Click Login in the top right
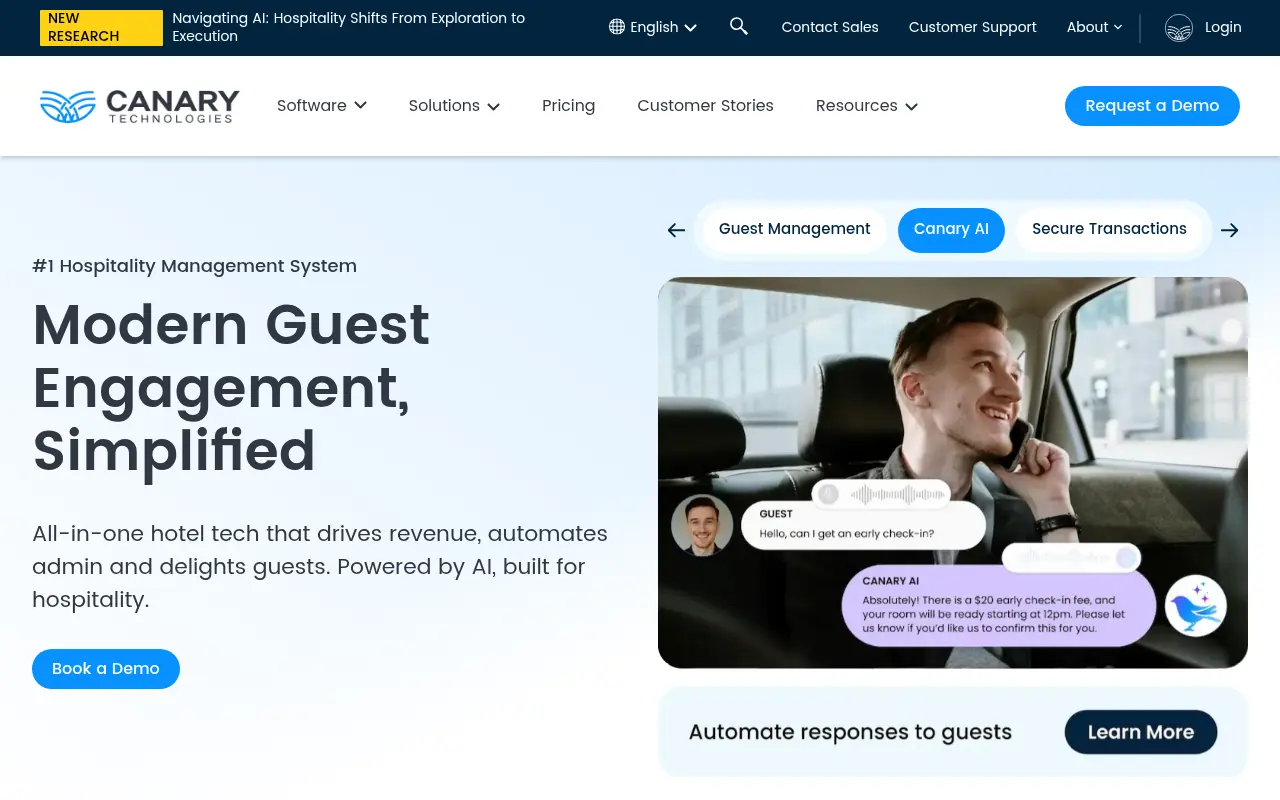The image size is (1280, 800). click(x=1223, y=27)
